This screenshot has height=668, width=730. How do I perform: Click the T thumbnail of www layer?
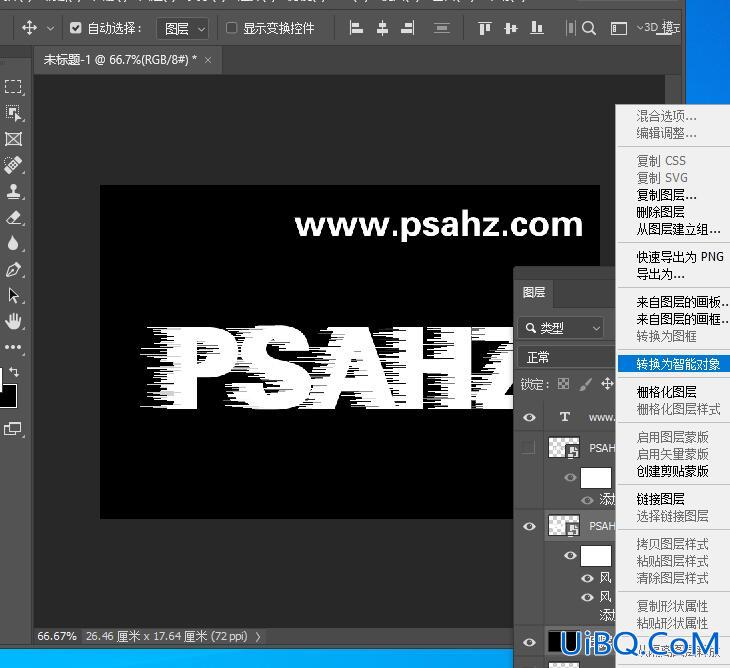tap(565, 417)
